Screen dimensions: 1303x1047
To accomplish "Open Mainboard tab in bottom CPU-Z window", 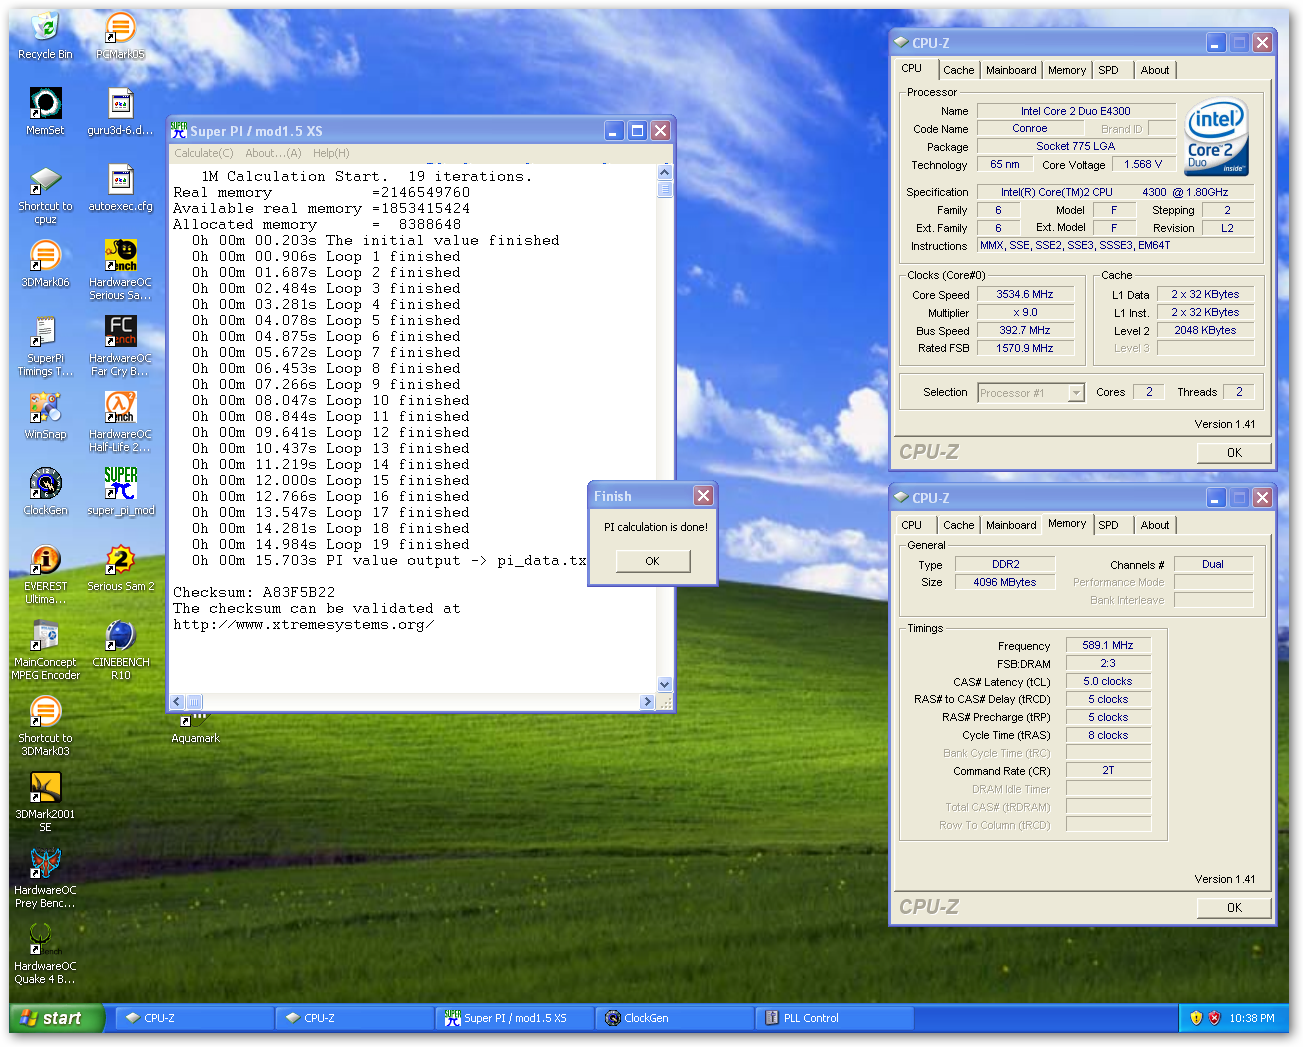I will tap(1011, 525).
